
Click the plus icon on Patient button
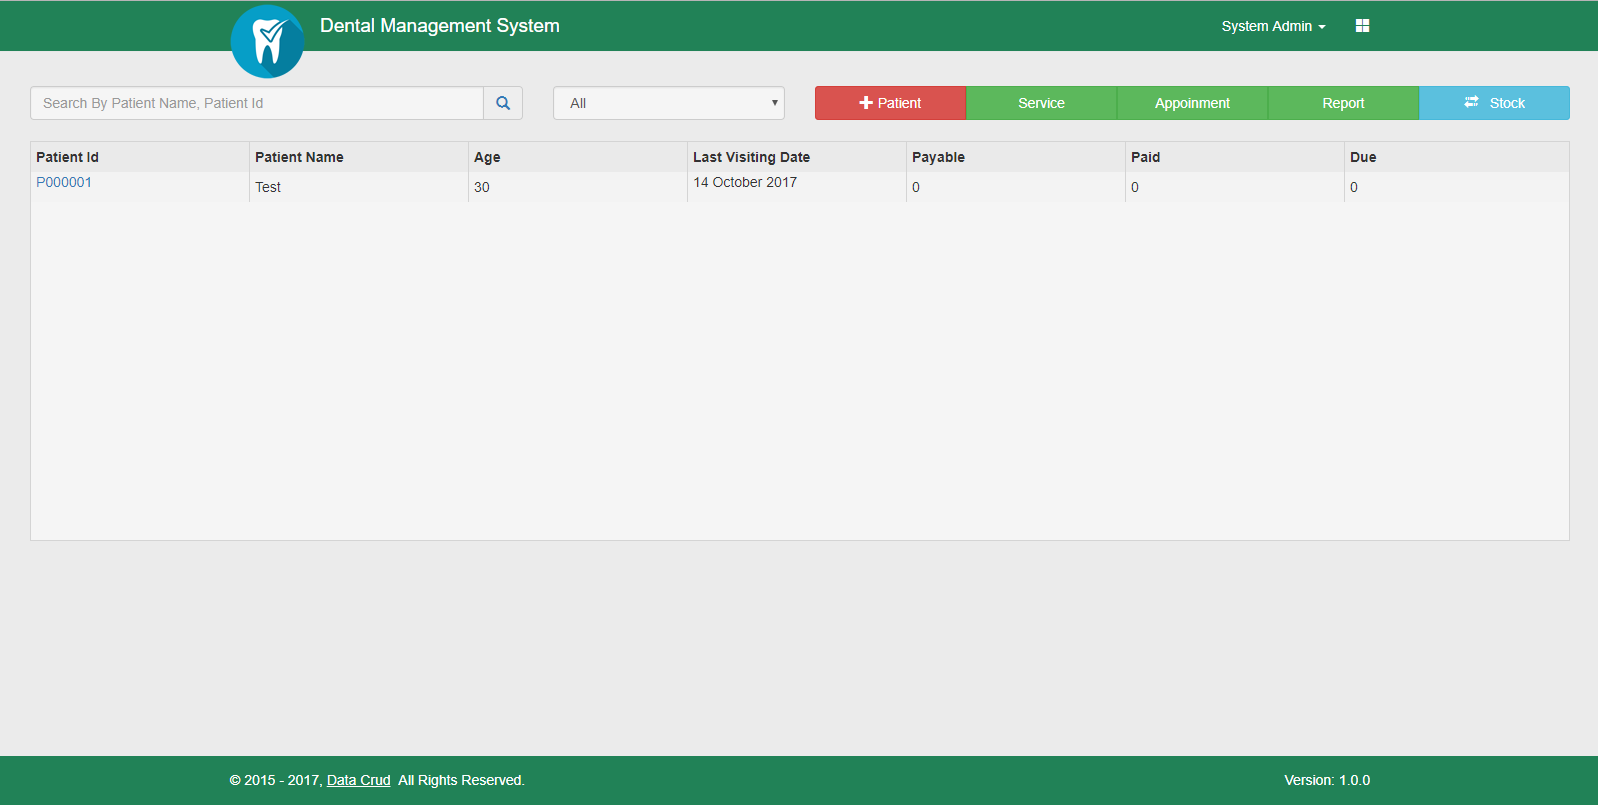coord(866,103)
